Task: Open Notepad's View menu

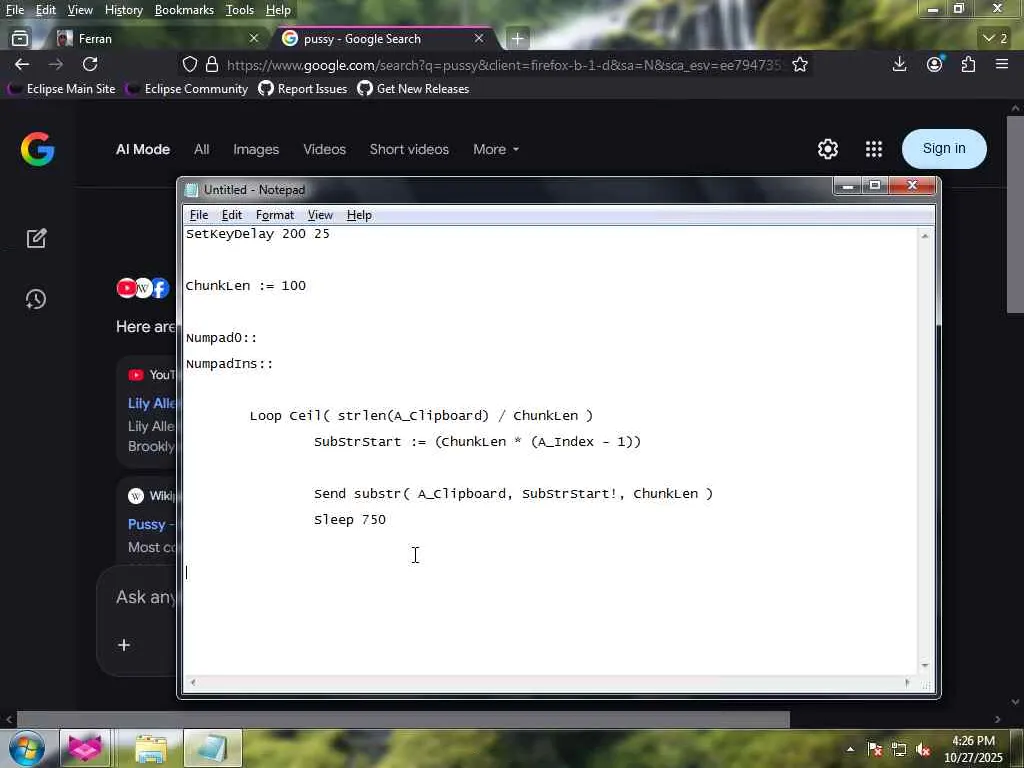Action: [x=320, y=215]
